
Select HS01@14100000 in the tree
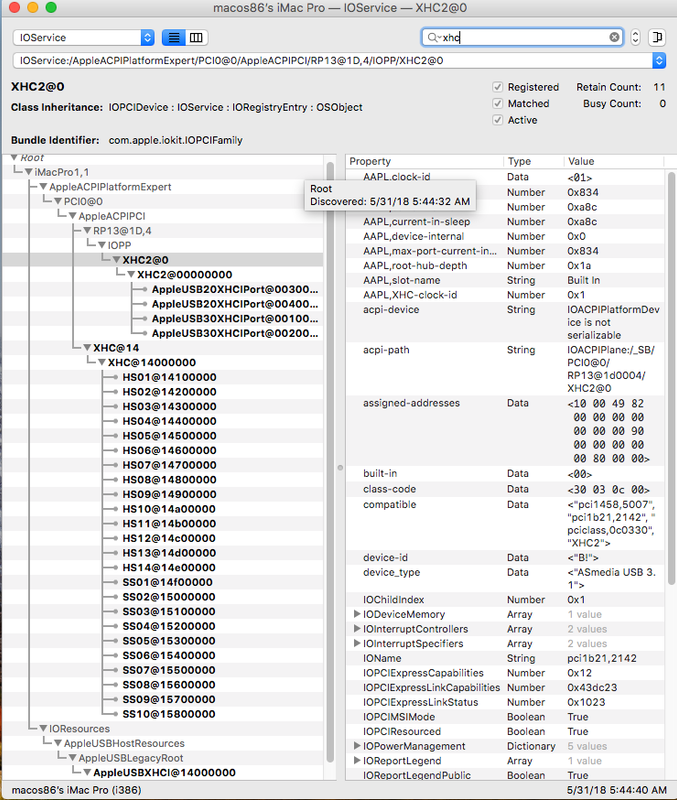pos(169,377)
